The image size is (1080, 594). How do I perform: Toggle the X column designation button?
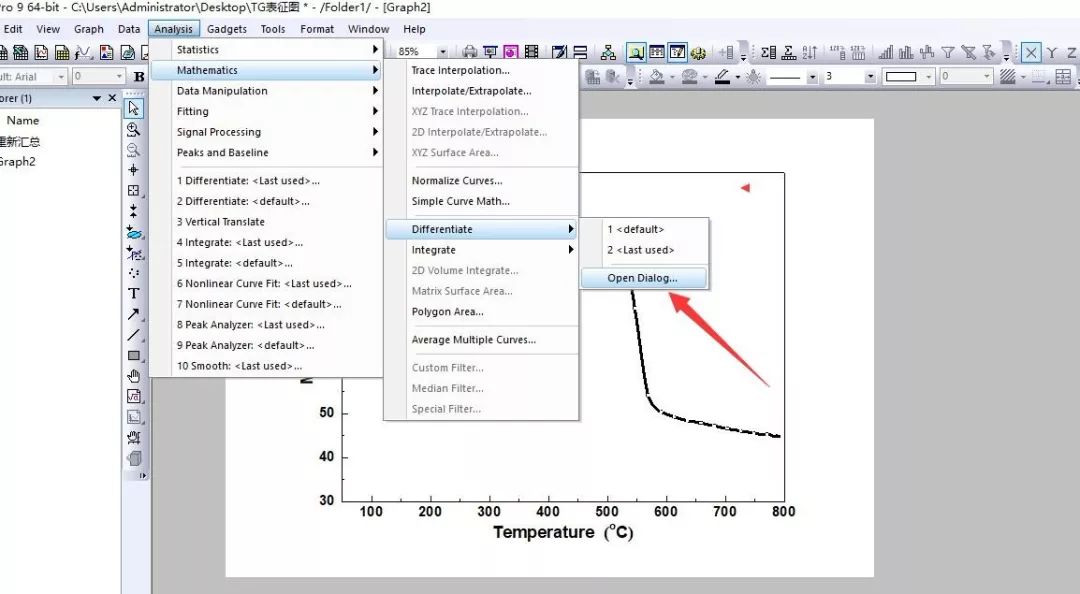click(1031, 52)
